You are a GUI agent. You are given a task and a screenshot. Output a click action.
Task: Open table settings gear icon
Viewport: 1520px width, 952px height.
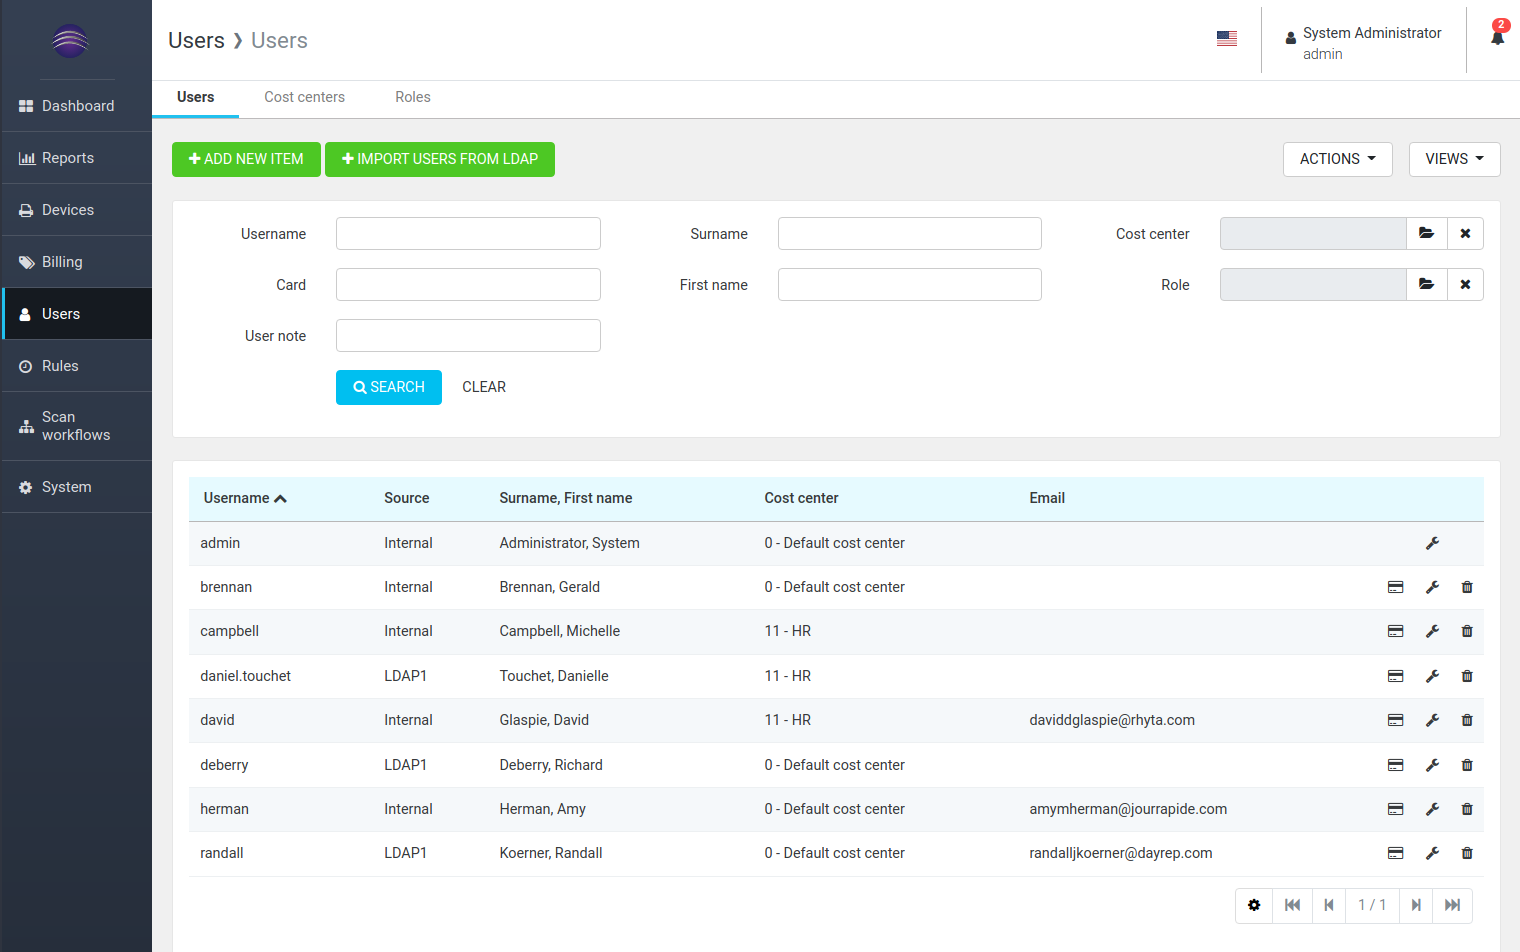[1254, 905]
